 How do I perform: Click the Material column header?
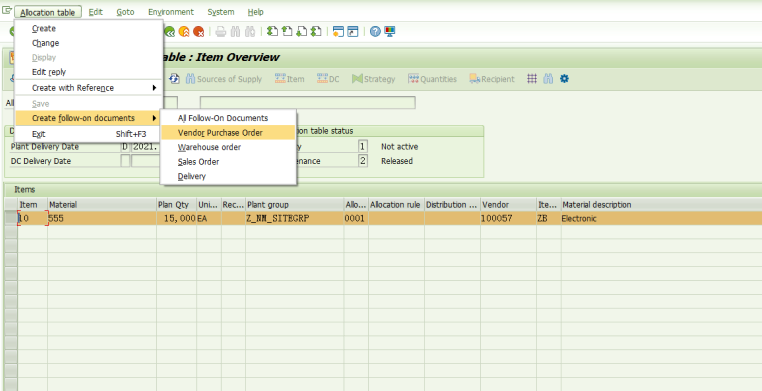coord(102,205)
